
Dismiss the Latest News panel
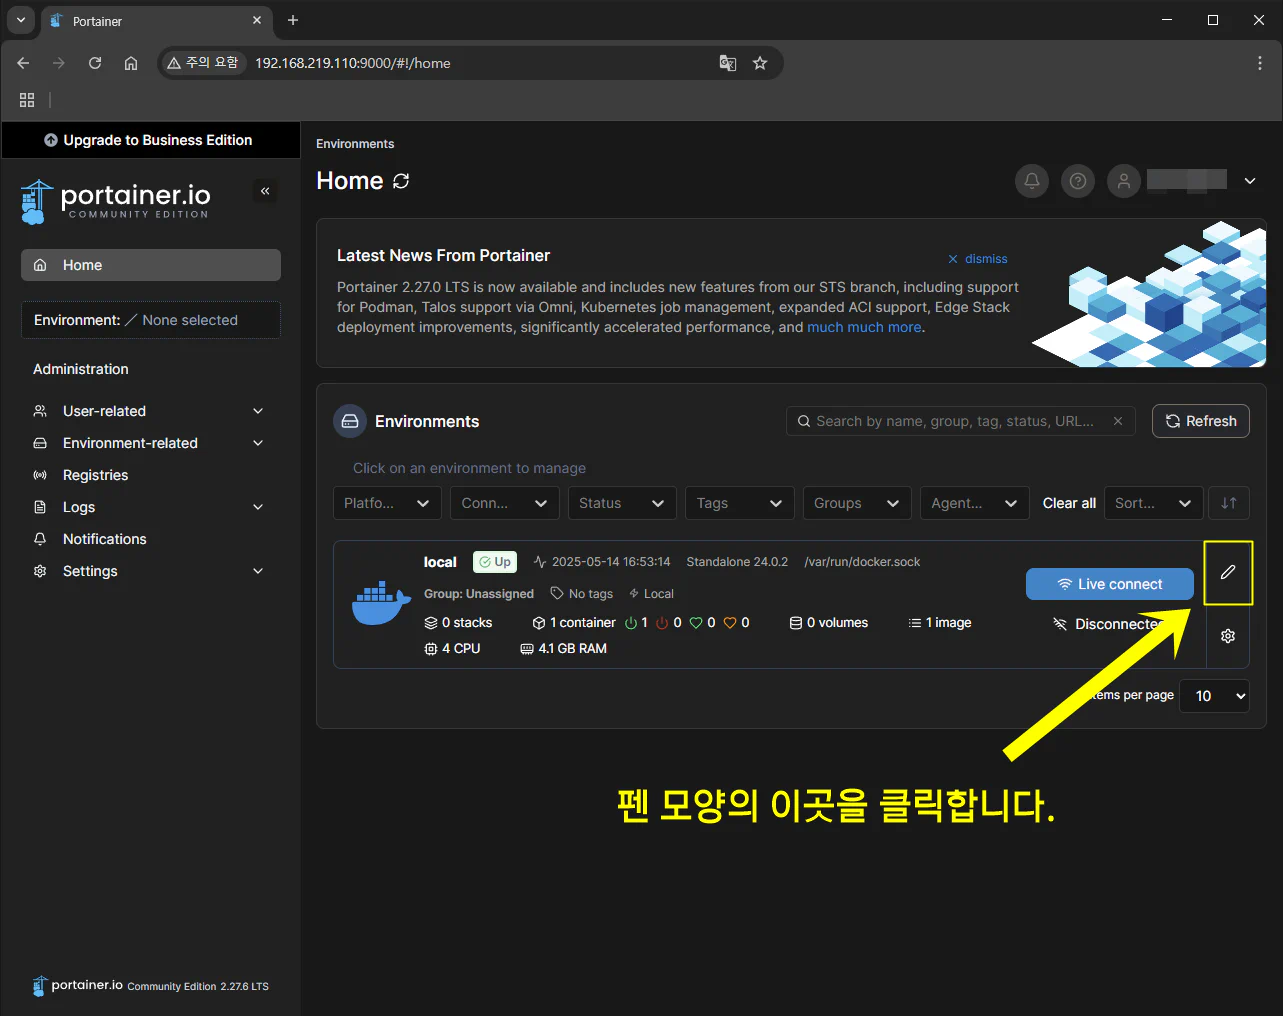(977, 259)
